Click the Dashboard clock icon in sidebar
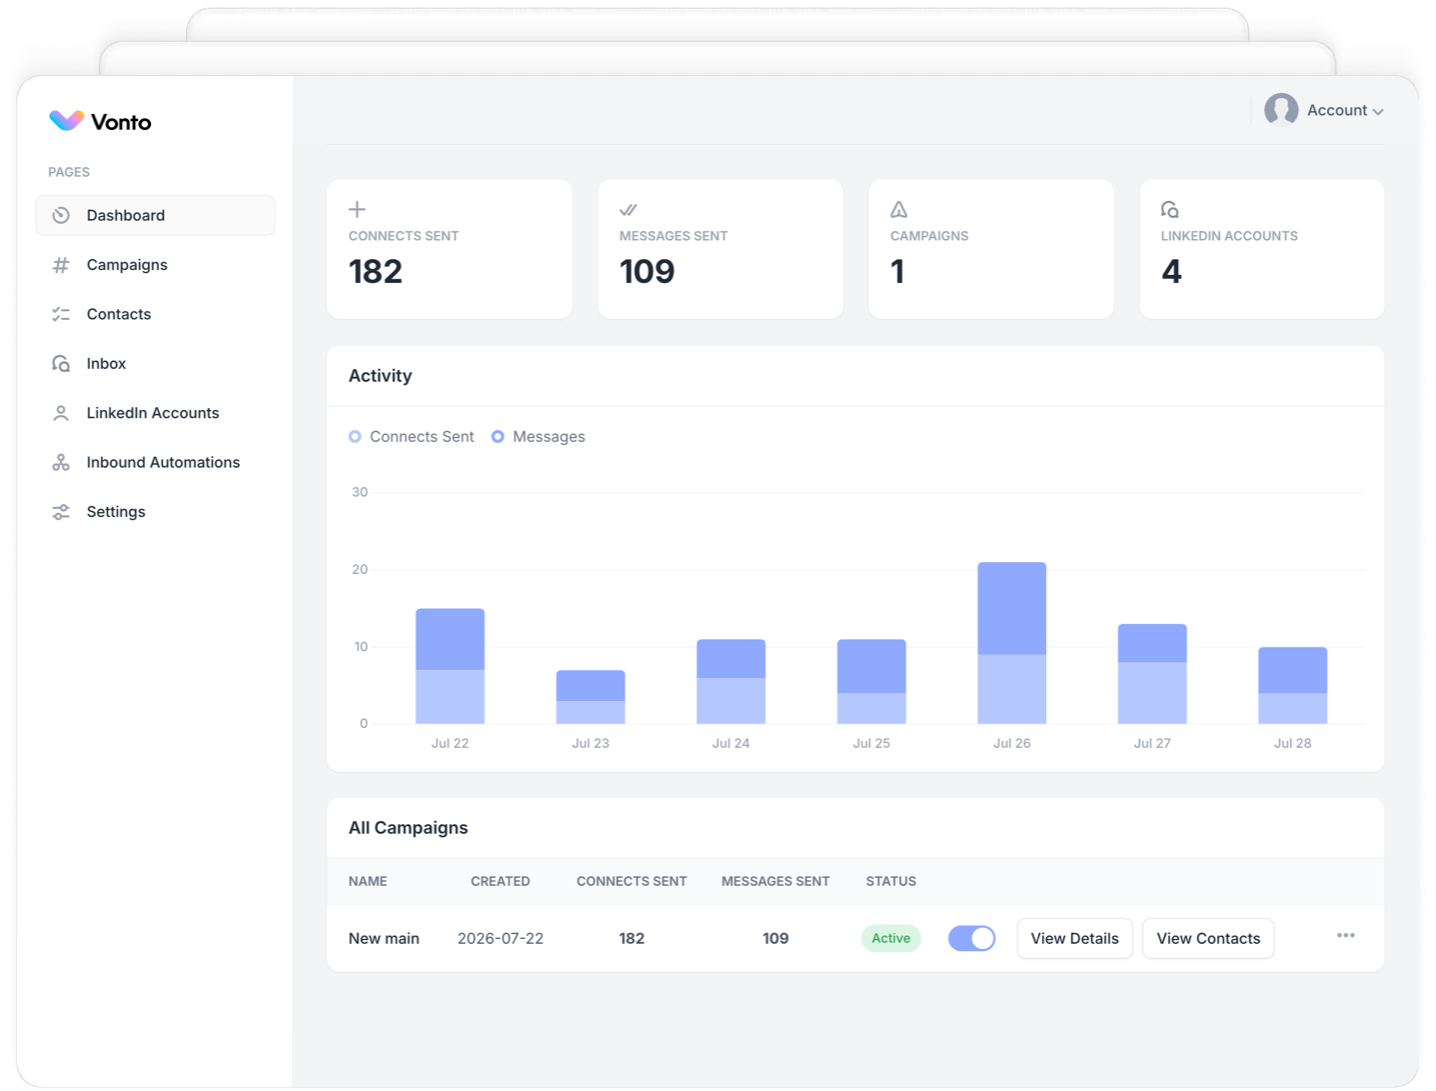This screenshot has width=1436, height=1091. (61, 215)
